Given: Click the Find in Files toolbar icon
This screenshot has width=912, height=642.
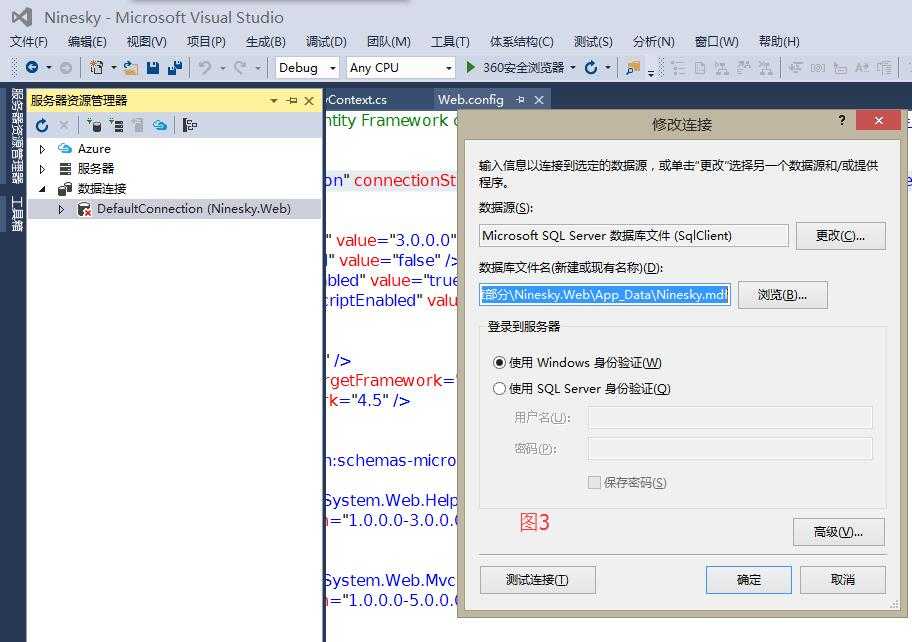Looking at the screenshot, I should (x=633, y=67).
